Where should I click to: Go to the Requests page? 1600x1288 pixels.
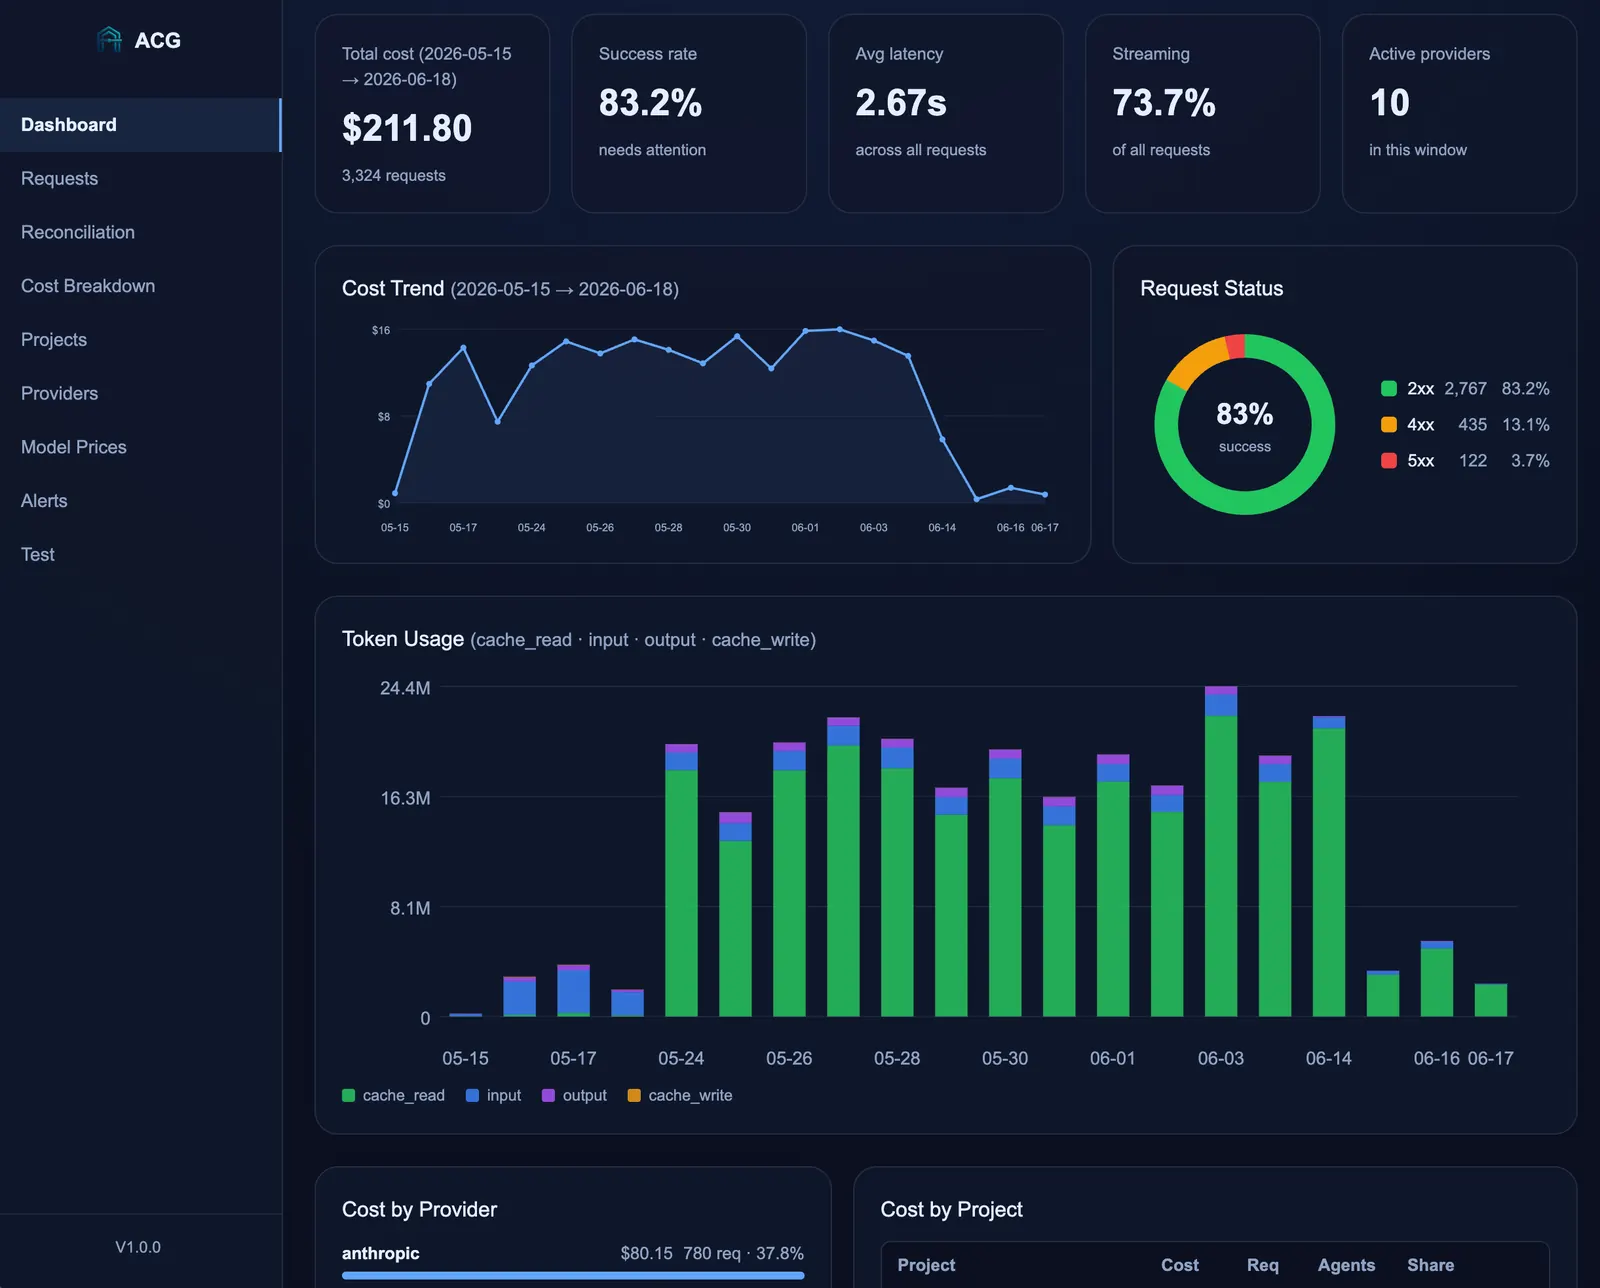140,179
